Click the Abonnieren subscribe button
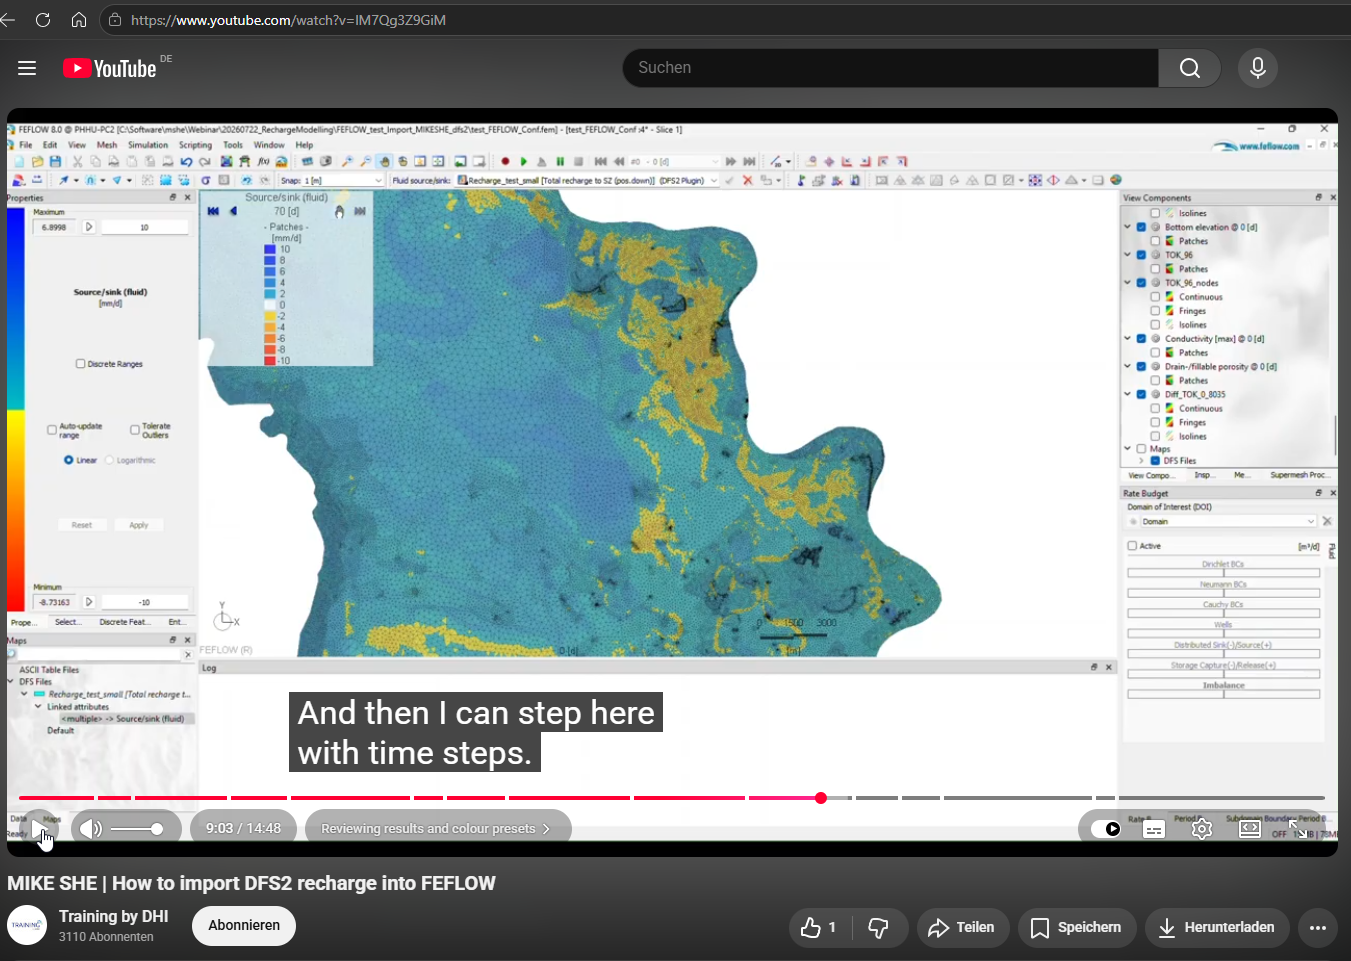Viewport: 1351px width, 961px height. [x=244, y=926]
